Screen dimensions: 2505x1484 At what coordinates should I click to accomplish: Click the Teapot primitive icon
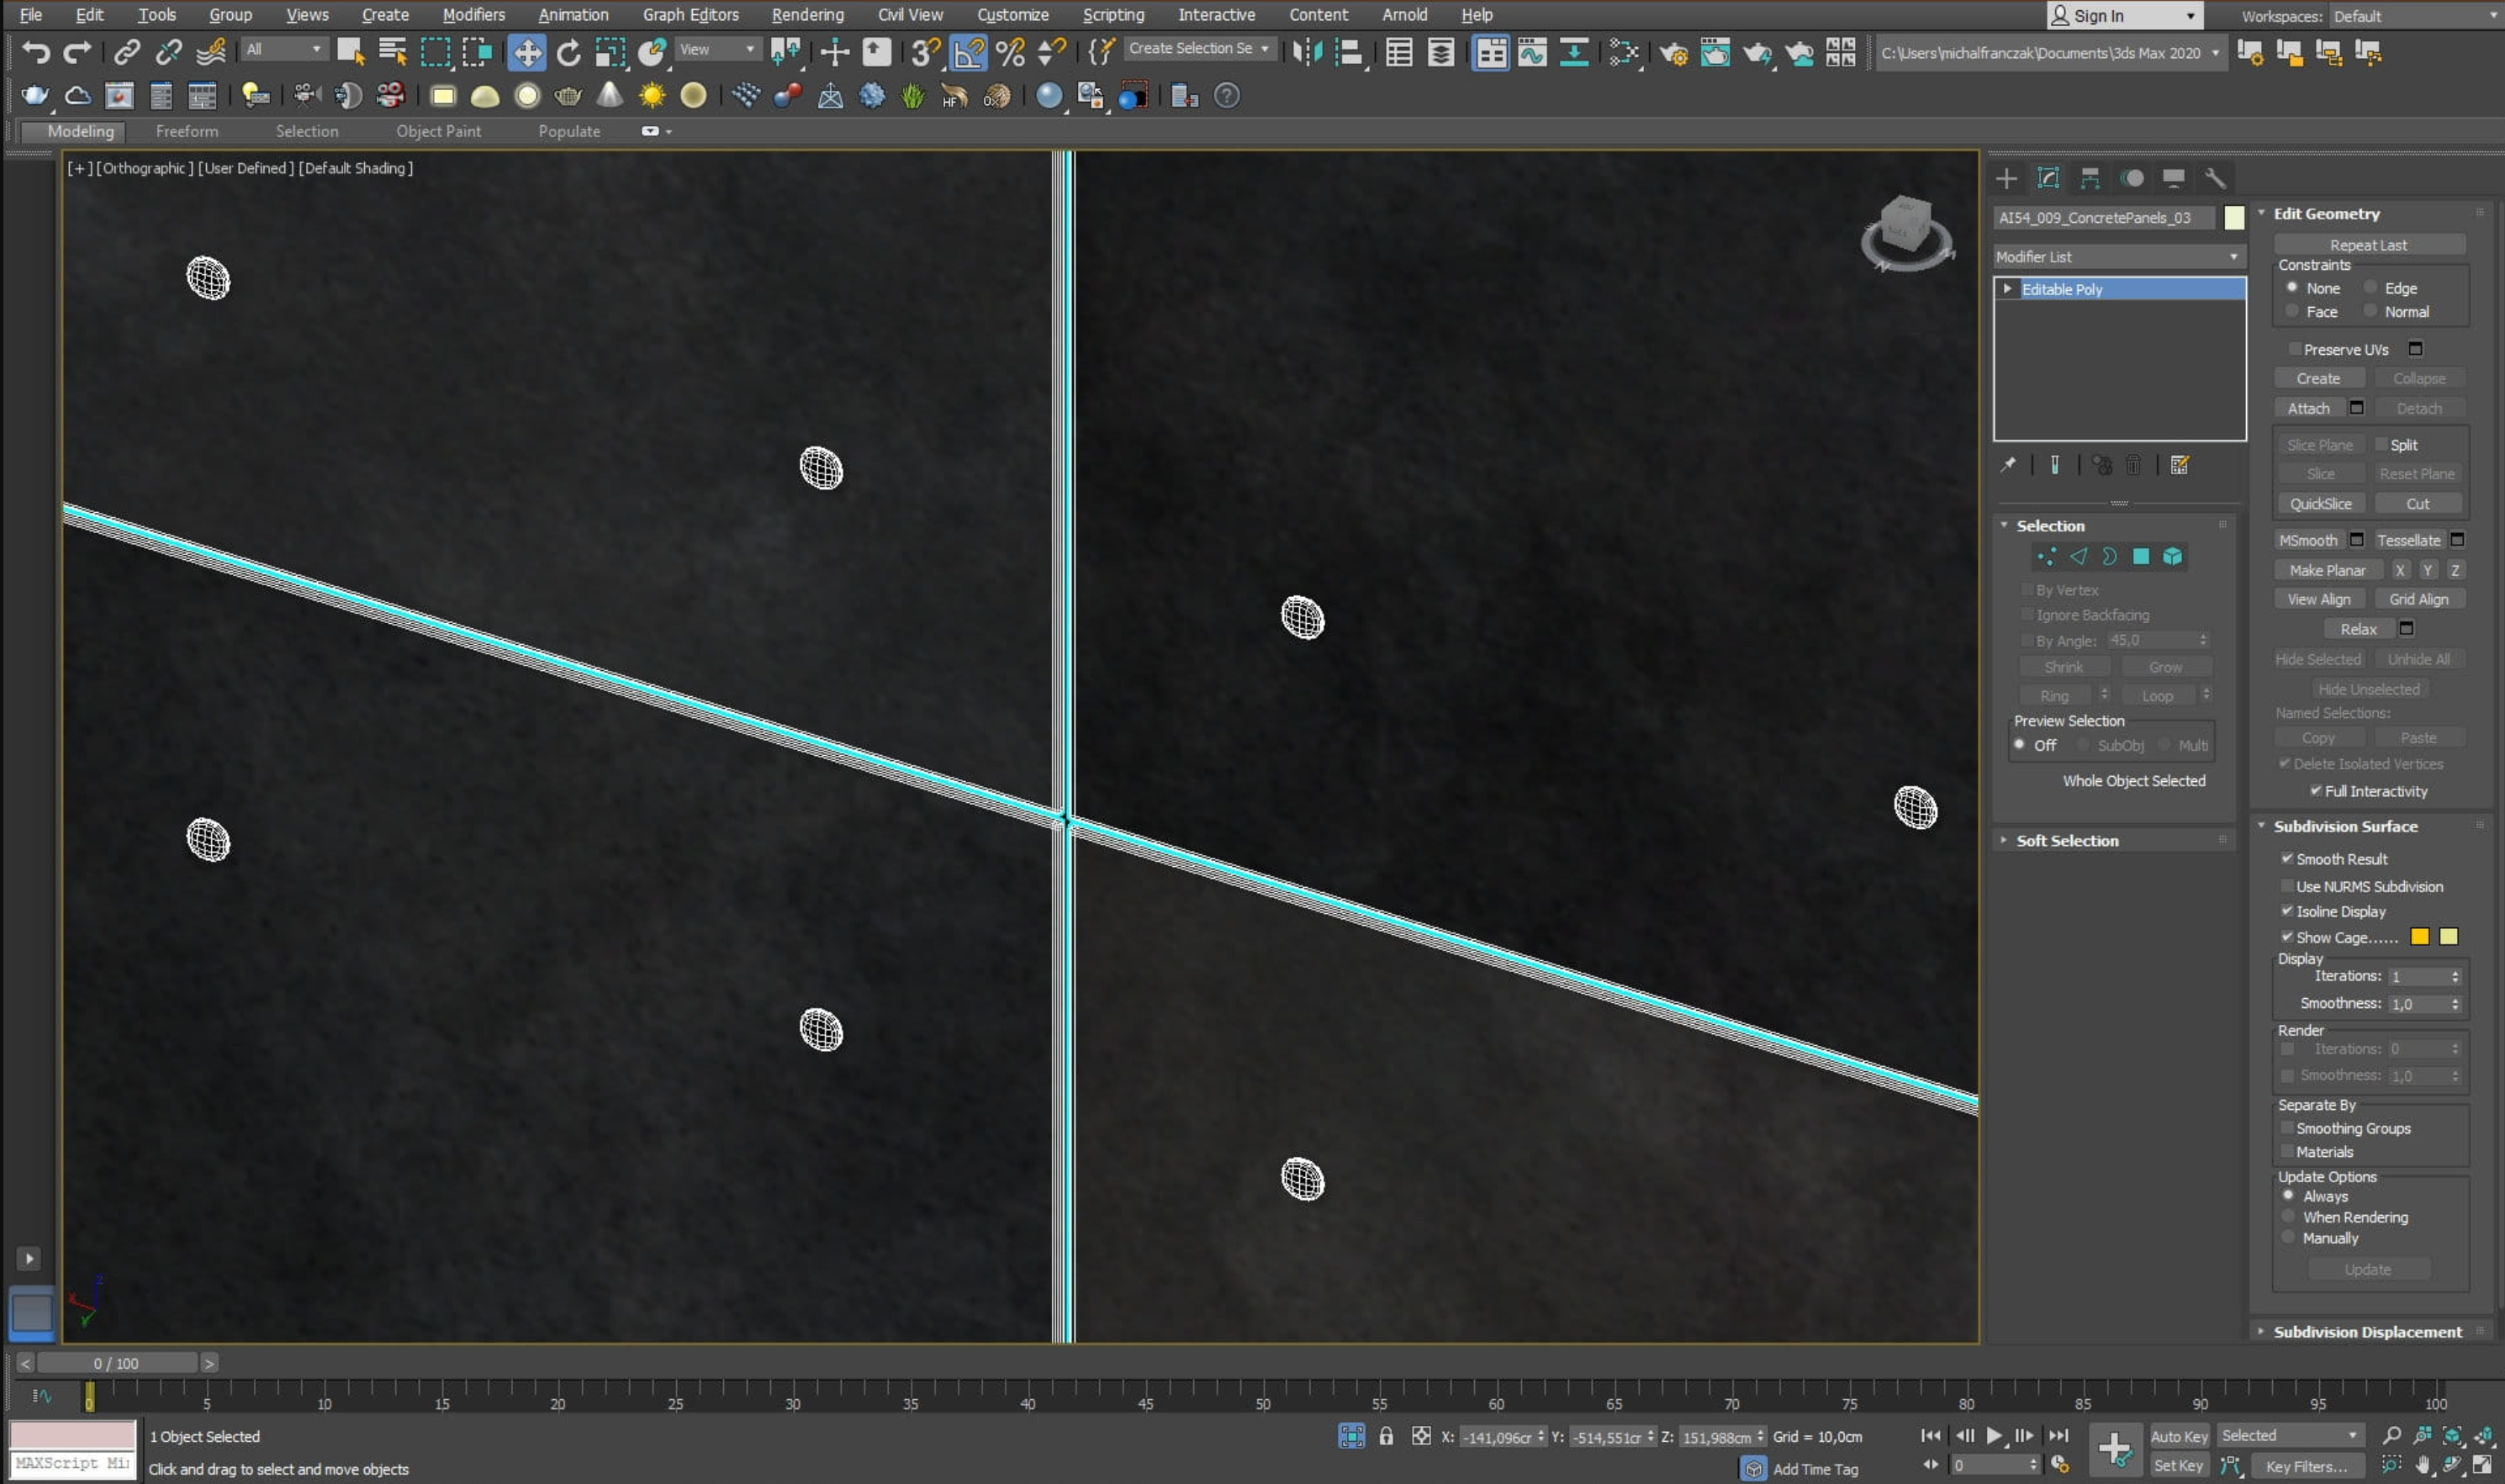click(568, 96)
